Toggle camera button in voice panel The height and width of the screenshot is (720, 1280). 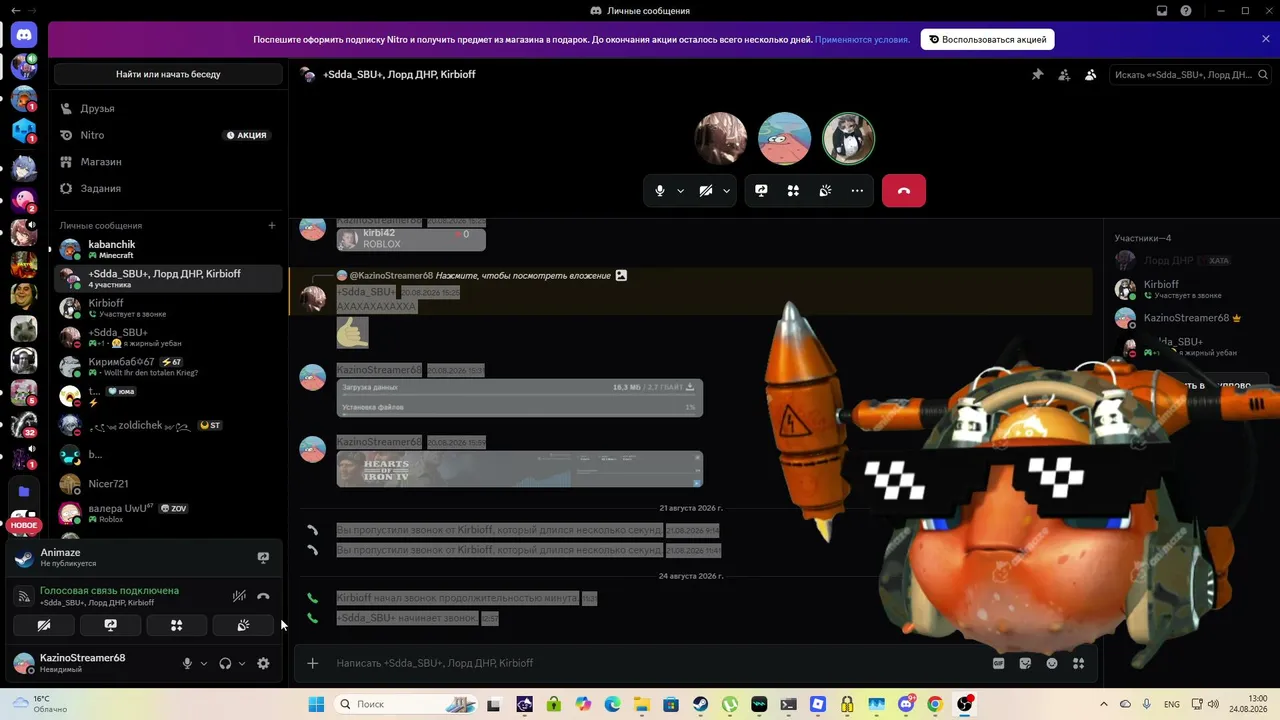click(43, 625)
